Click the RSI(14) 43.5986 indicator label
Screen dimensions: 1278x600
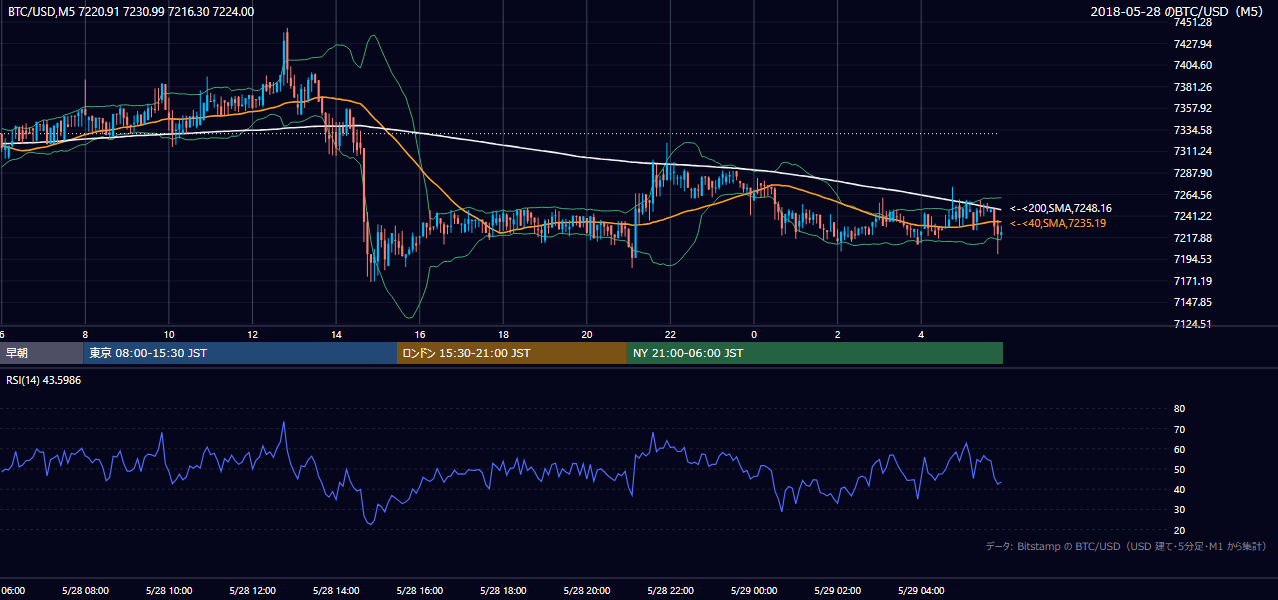(x=44, y=380)
